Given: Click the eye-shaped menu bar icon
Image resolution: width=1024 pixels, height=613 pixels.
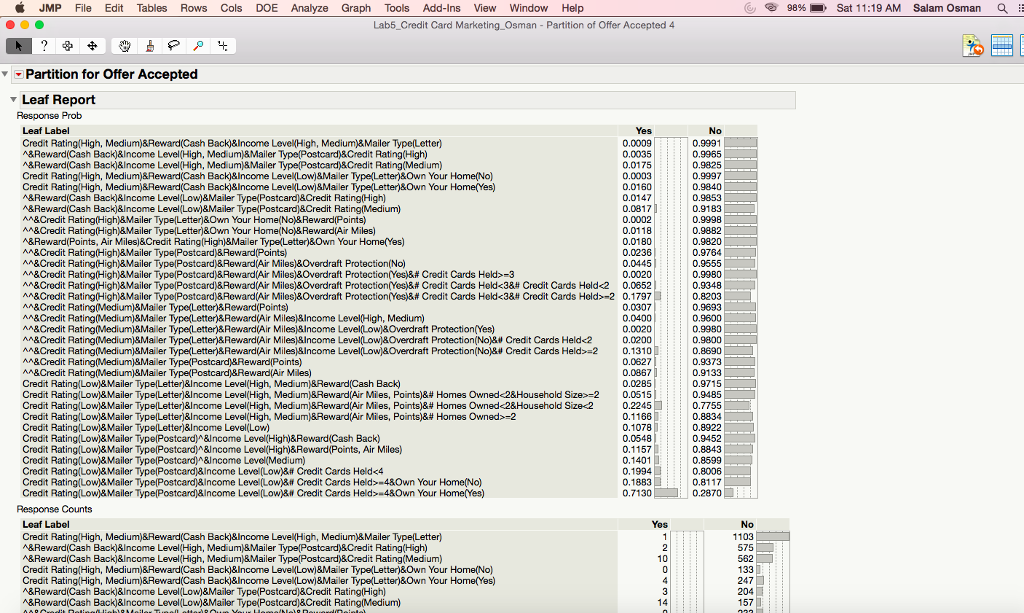Looking at the screenshot, I should click(x=771, y=8).
